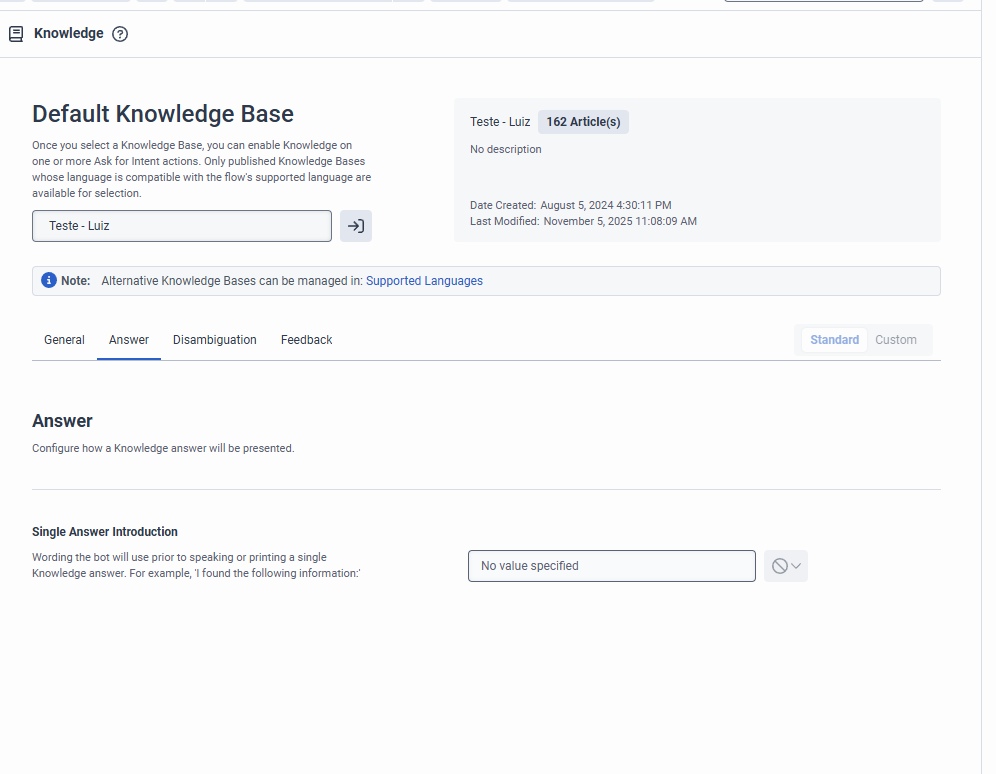This screenshot has width=996, height=774.
Task: Click the 162 Article(s) badge
Action: click(583, 122)
